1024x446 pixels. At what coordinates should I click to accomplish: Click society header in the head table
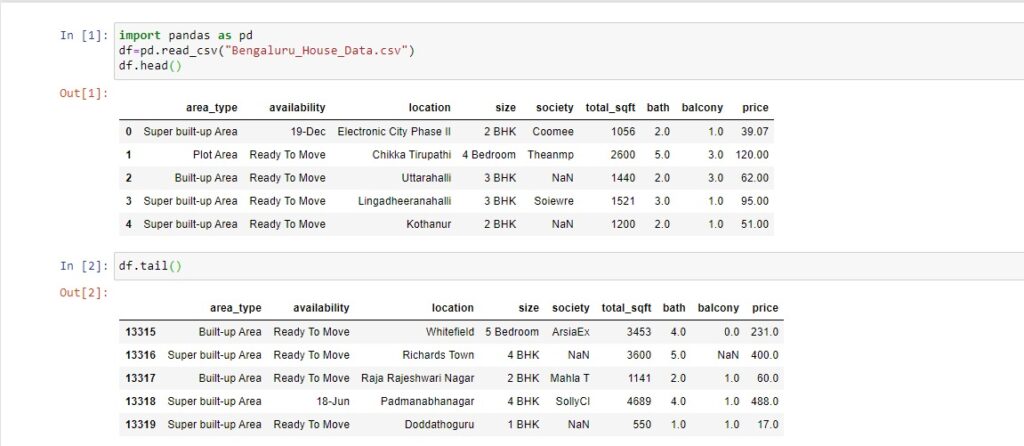pyautogui.click(x=554, y=108)
